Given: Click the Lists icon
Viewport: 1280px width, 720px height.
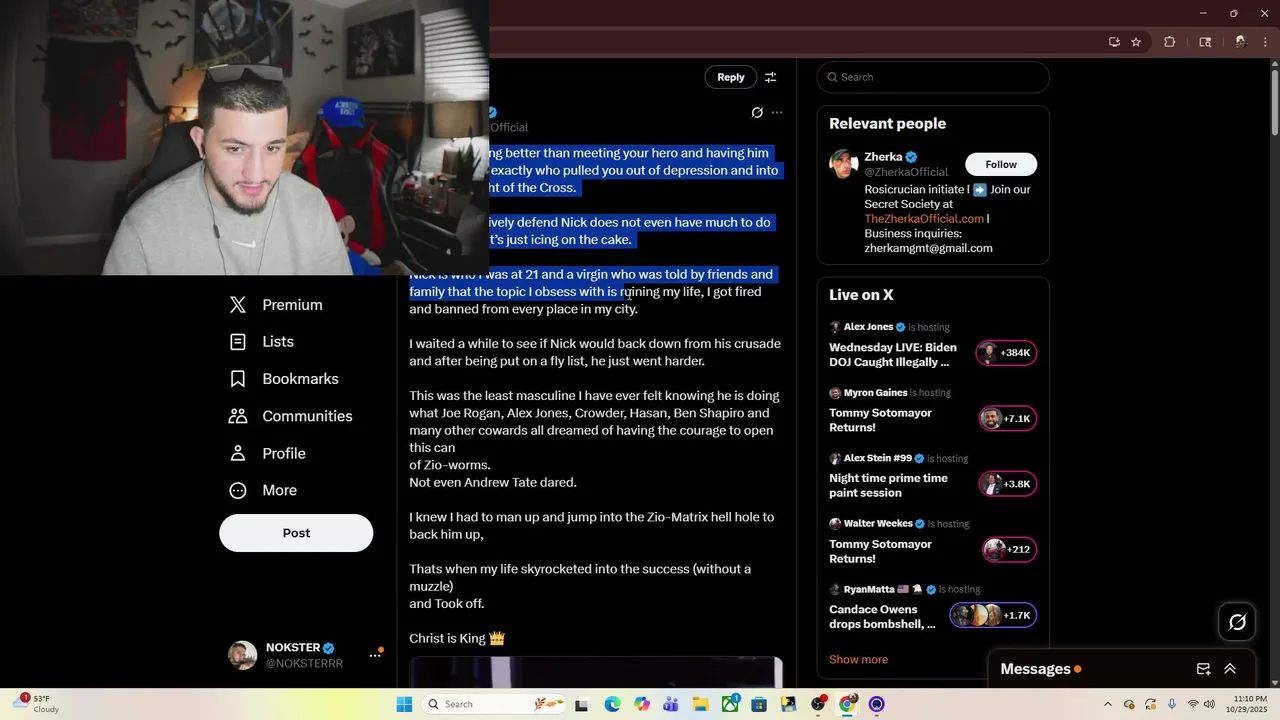Looking at the screenshot, I should pos(238,342).
